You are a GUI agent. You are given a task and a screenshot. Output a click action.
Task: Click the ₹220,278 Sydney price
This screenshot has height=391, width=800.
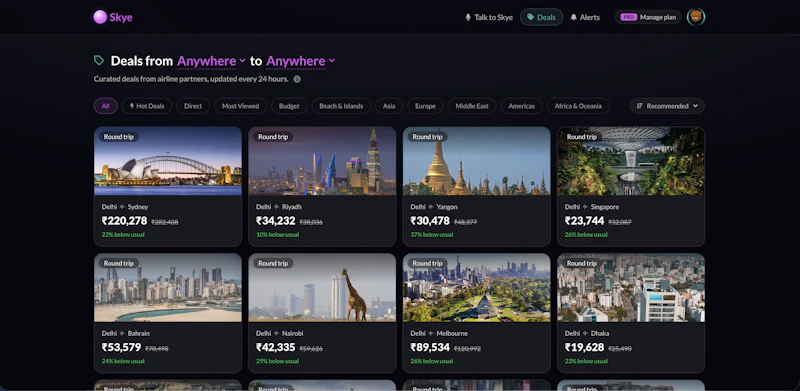coord(124,221)
